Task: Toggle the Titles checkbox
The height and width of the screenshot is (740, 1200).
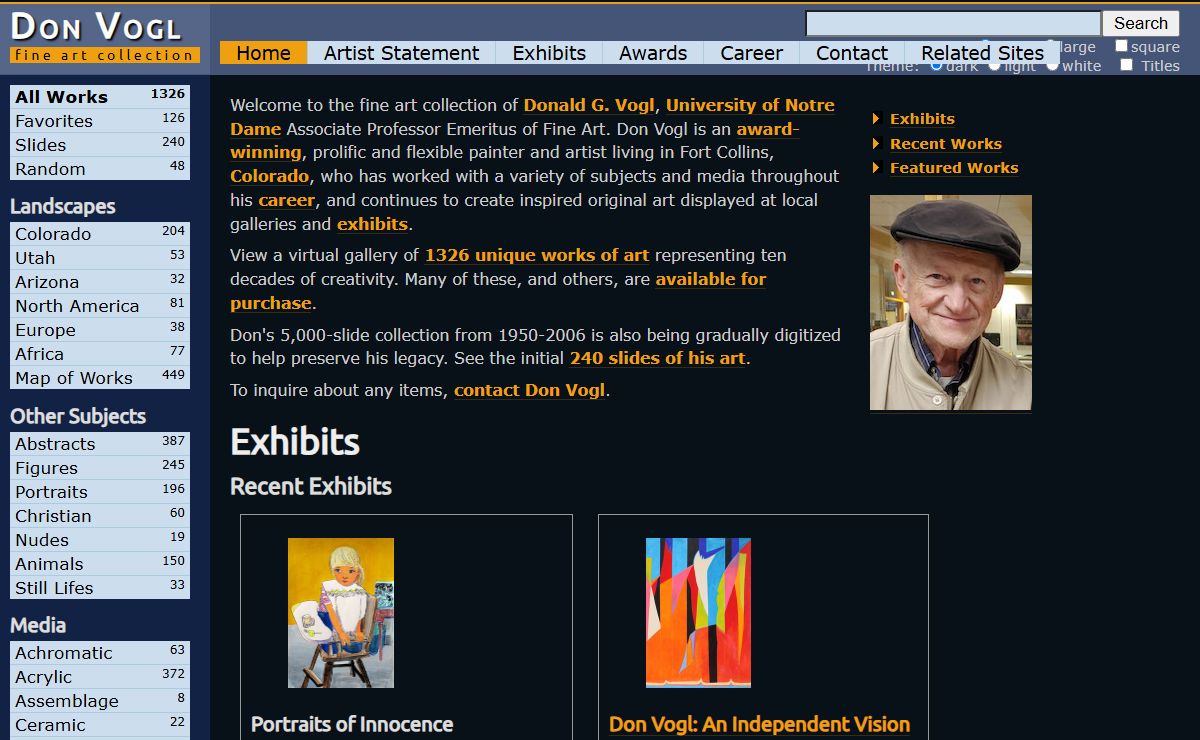Action: [x=1127, y=65]
